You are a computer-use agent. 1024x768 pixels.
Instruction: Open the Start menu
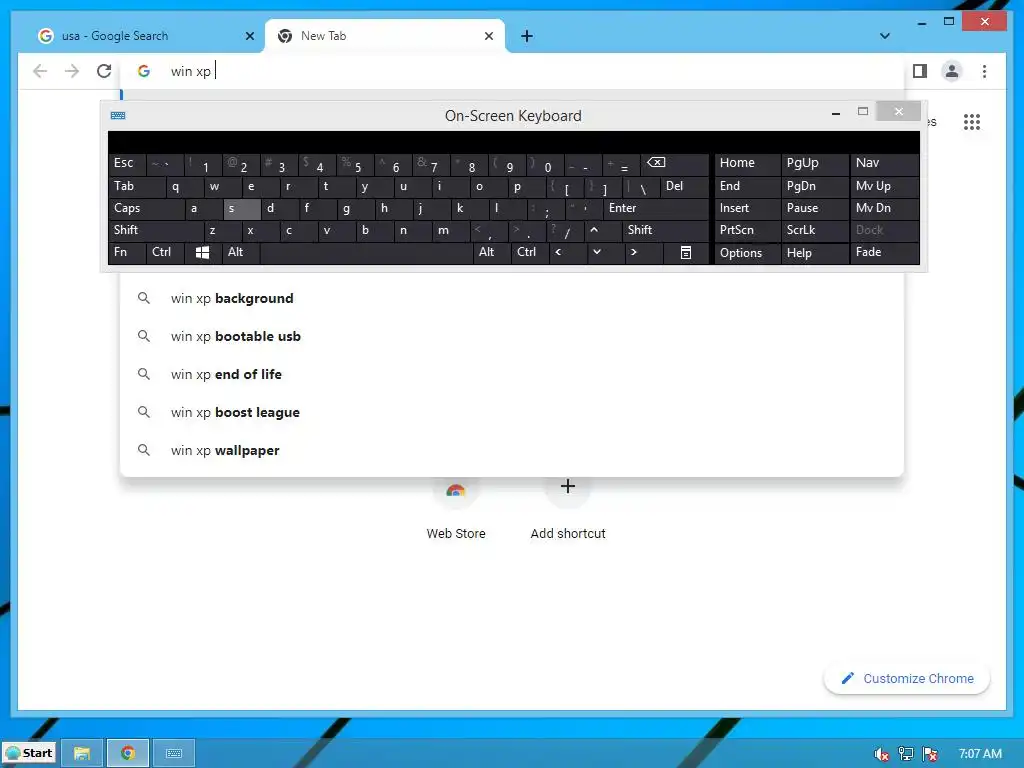click(28, 753)
